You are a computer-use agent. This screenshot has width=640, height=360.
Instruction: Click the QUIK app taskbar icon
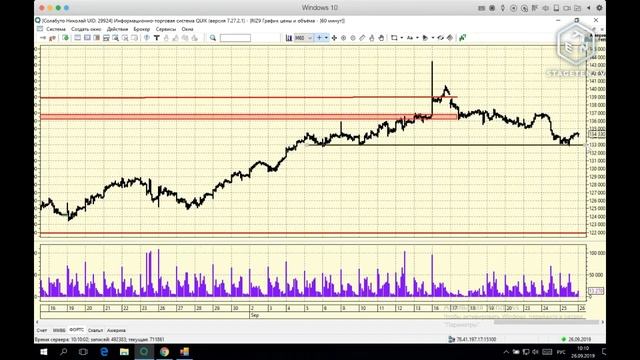[144, 352]
